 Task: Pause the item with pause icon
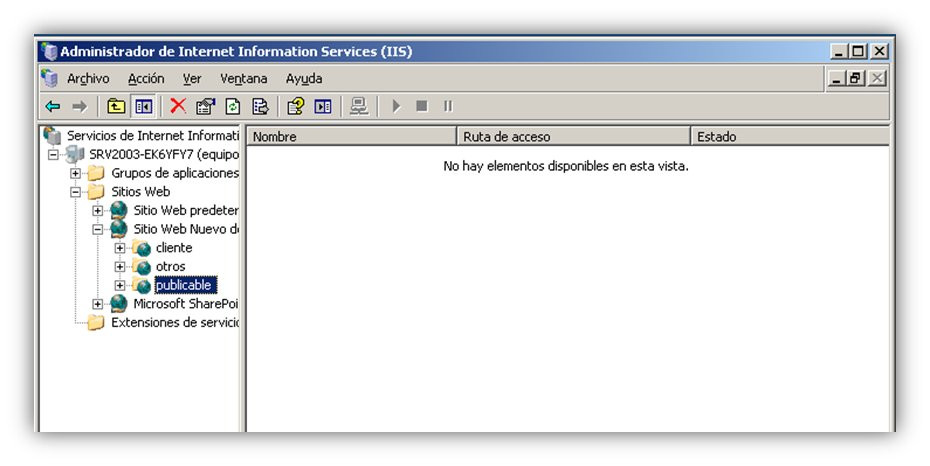448,106
